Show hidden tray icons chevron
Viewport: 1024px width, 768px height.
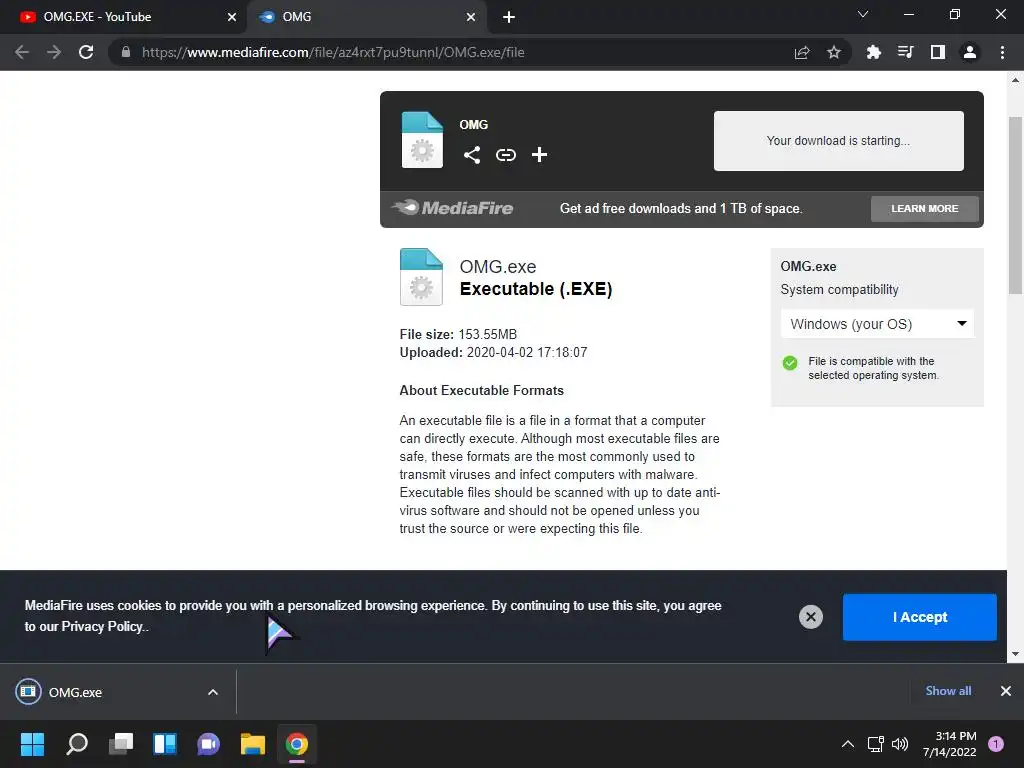point(848,744)
